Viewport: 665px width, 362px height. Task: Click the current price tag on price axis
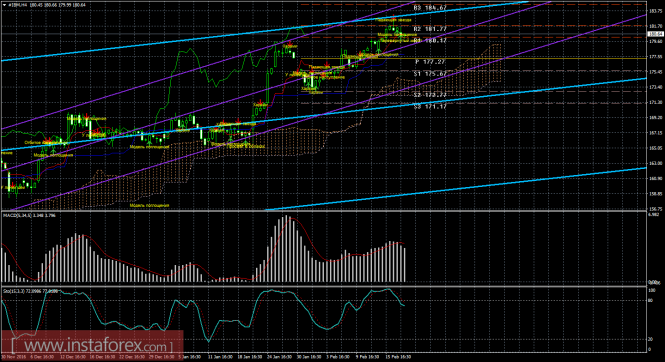(656, 34)
